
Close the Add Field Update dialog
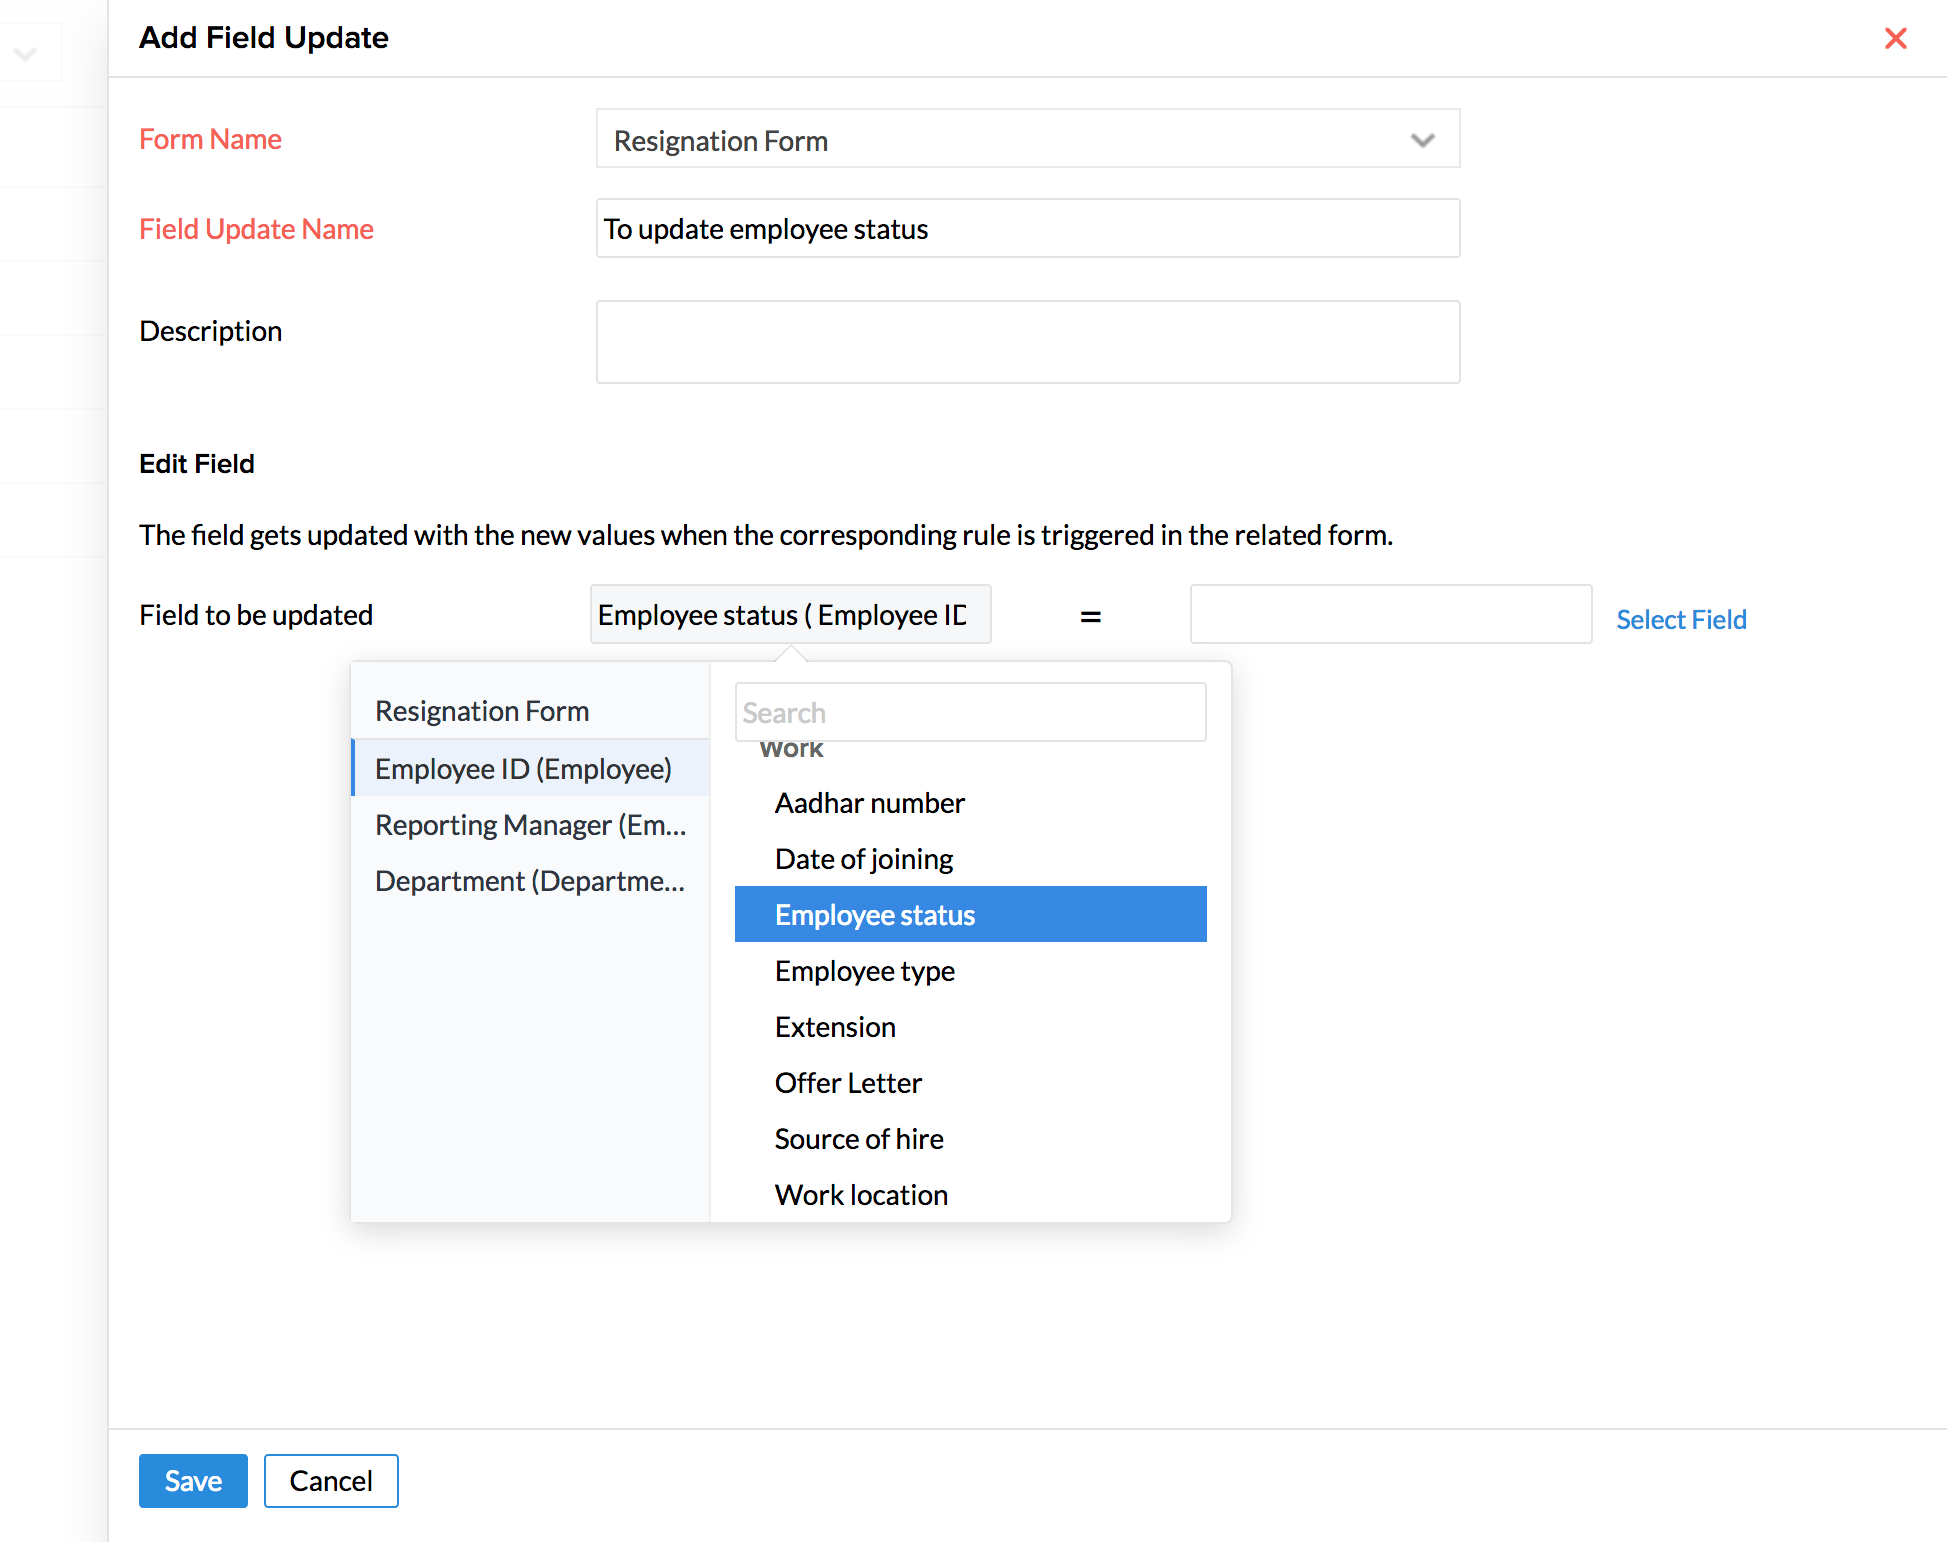[x=1895, y=38]
